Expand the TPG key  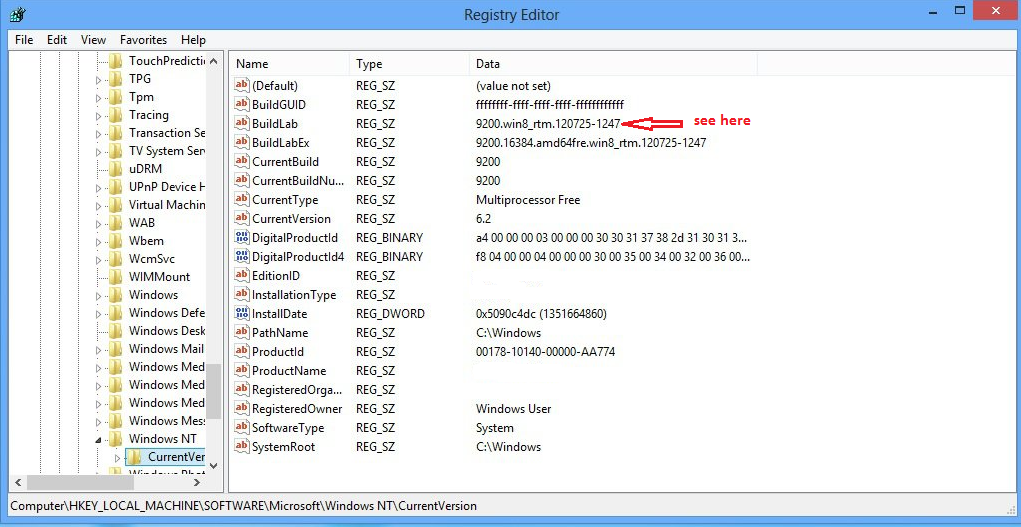tap(98, 80)
